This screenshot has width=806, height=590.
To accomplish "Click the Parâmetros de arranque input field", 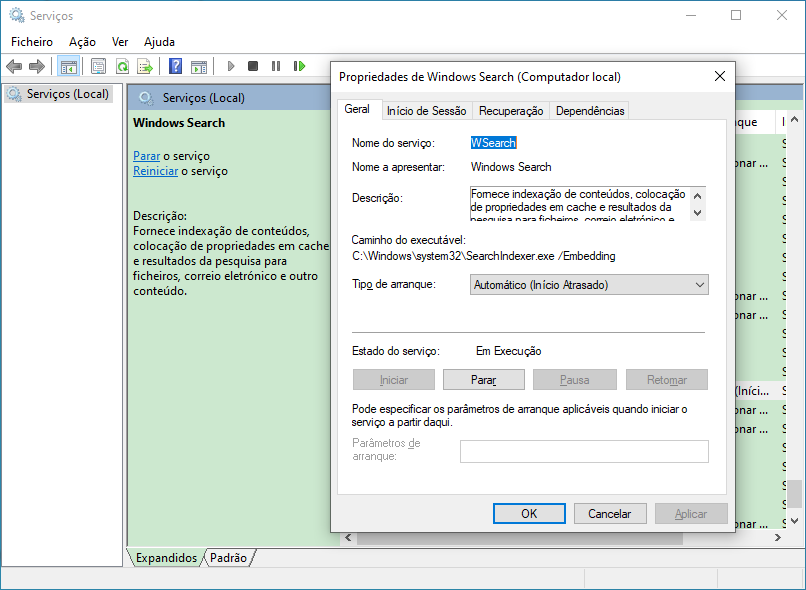I will tap(584, 451).
